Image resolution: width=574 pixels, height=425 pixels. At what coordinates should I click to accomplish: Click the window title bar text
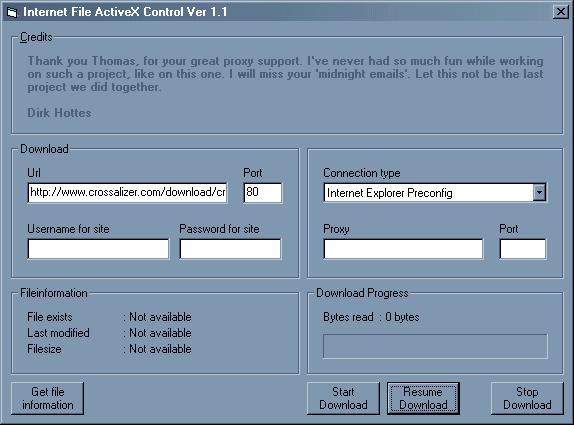[125, 12]
